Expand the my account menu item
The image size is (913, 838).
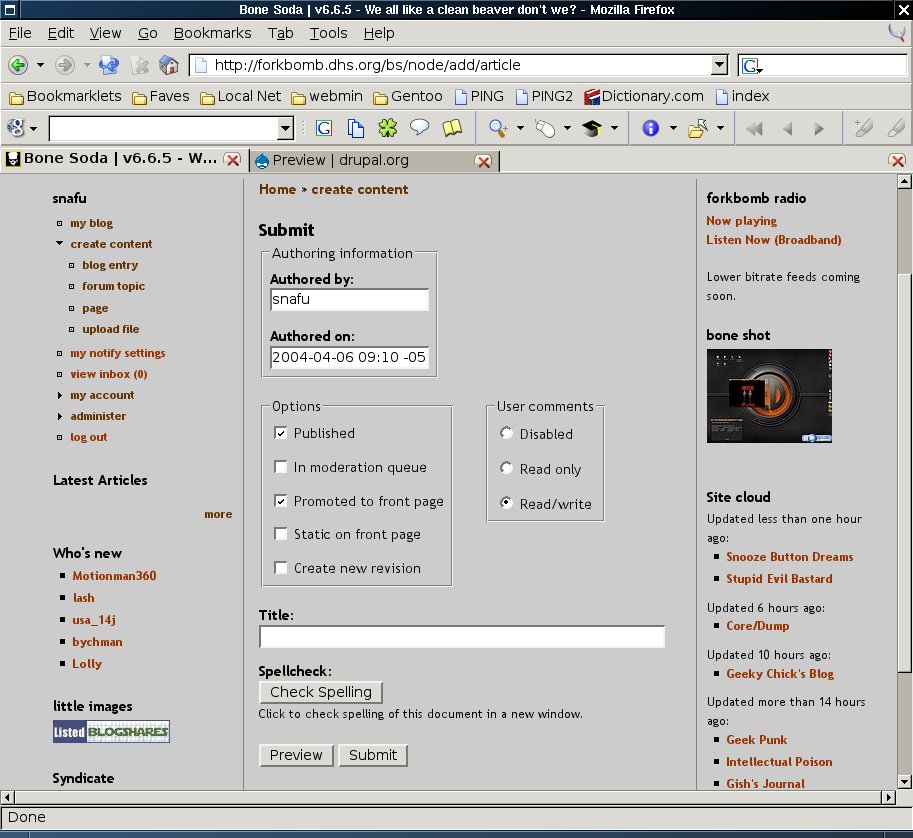(x=102, y=395)
